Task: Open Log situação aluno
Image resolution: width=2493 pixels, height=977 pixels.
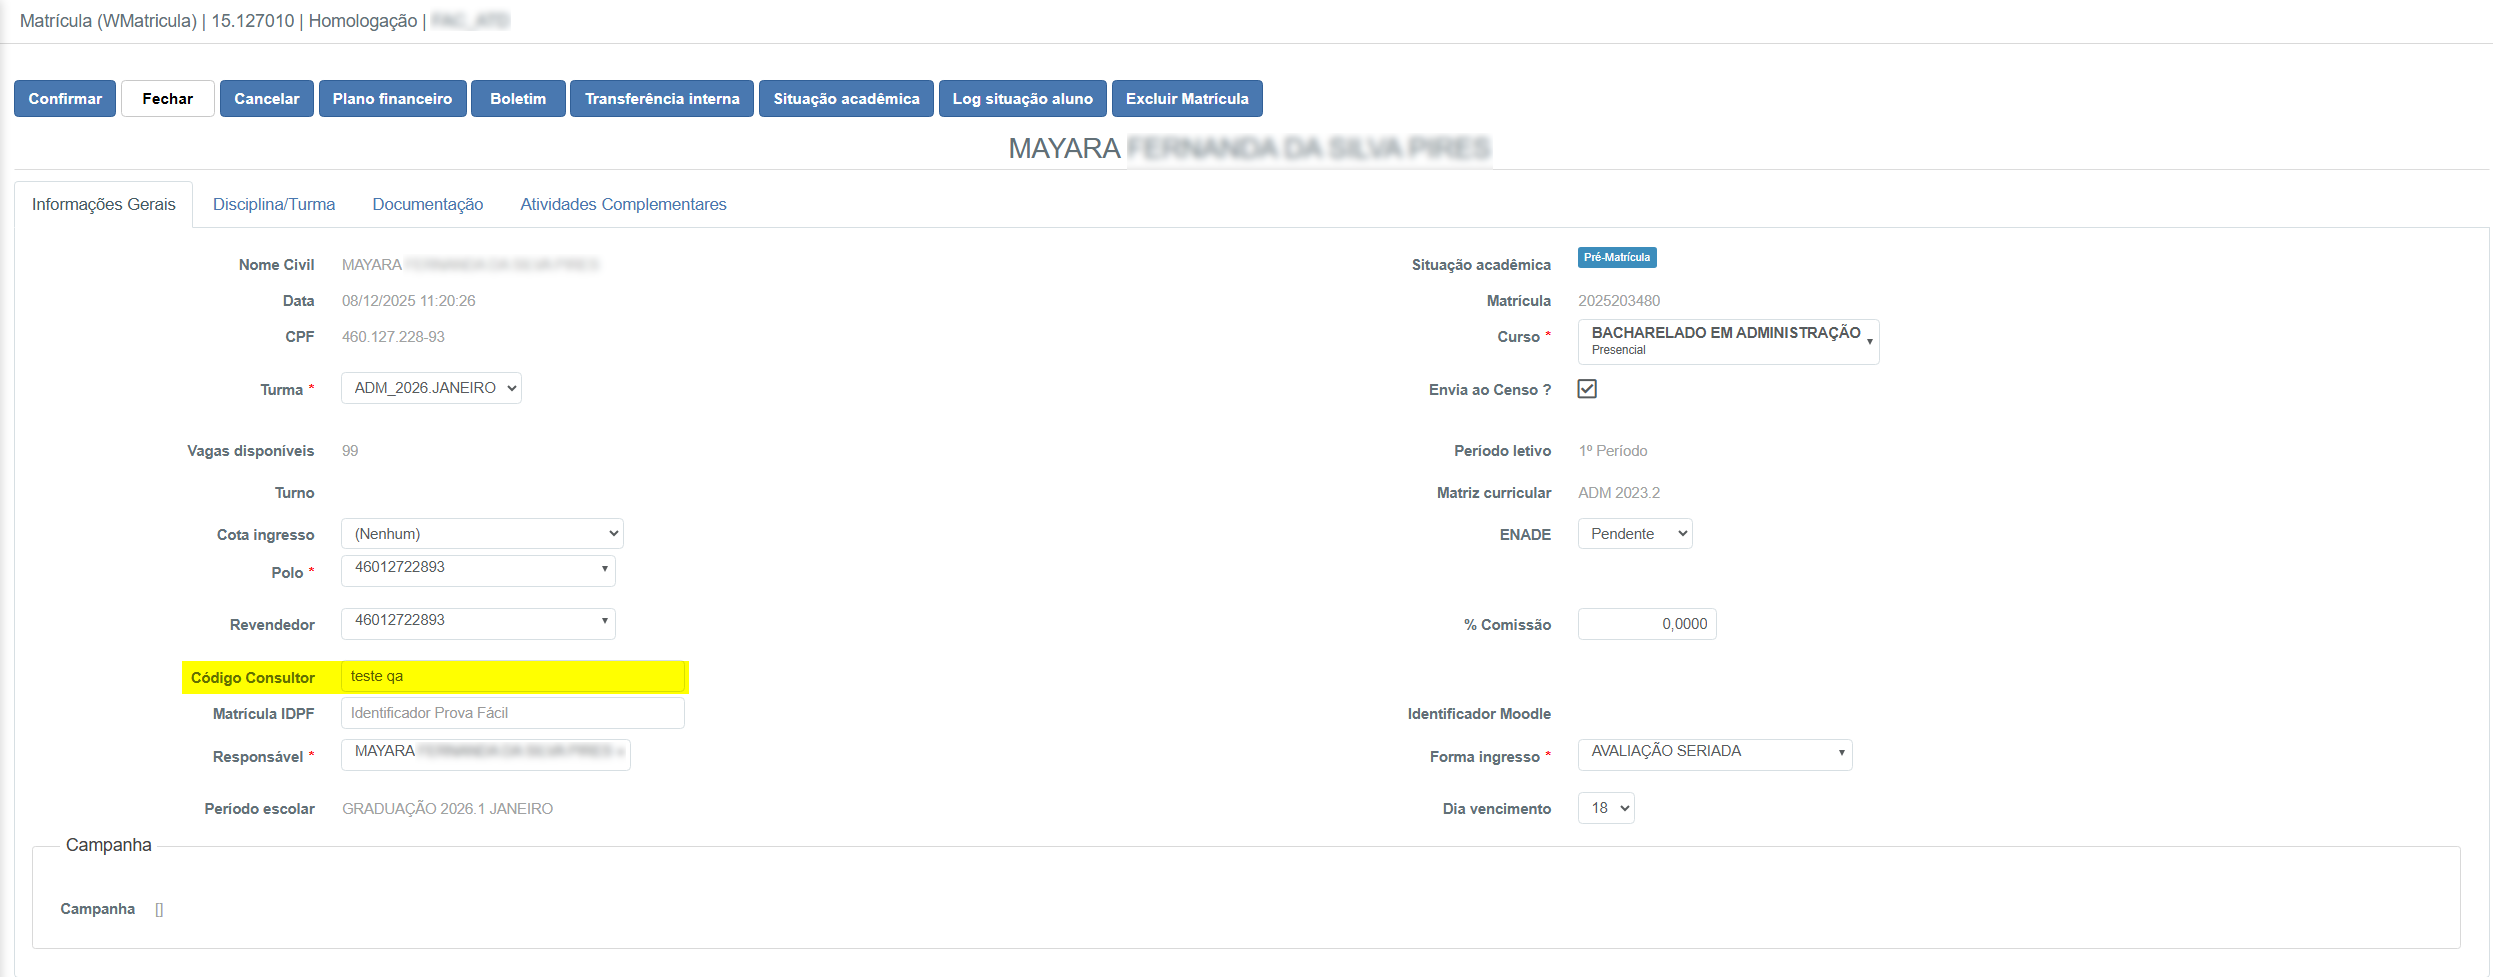Action: coord(1022,99)
